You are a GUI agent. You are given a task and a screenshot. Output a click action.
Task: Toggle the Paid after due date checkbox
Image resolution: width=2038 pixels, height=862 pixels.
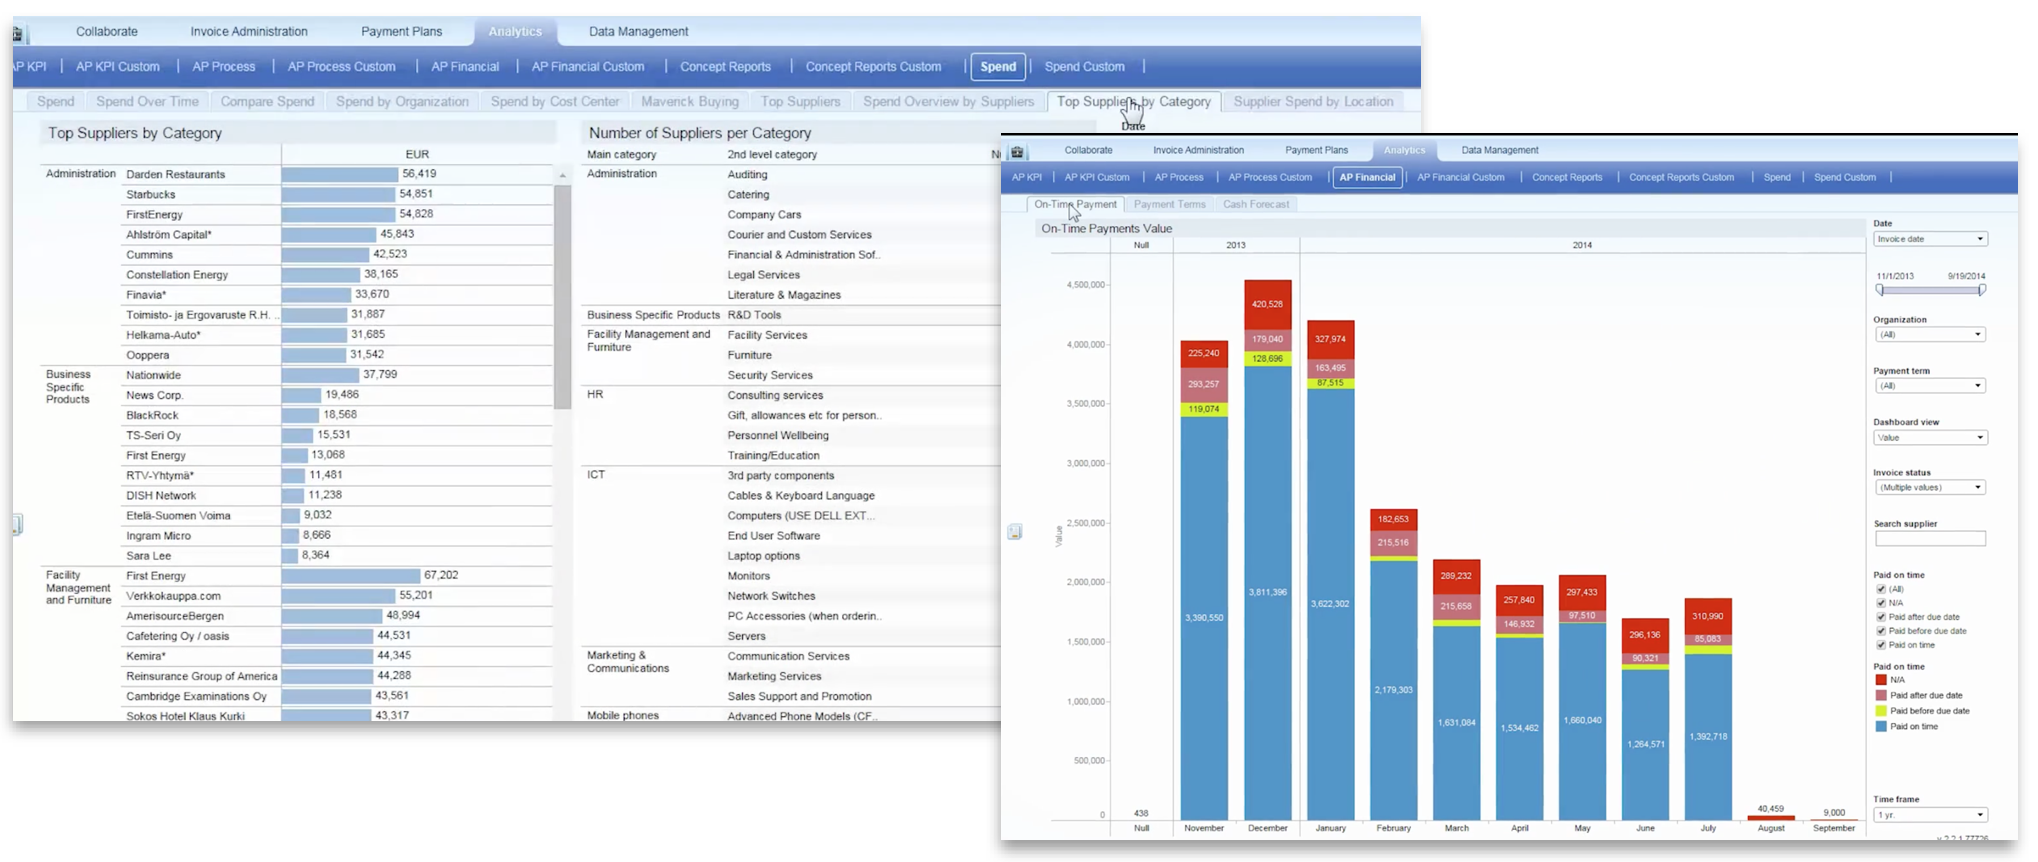1881,617
